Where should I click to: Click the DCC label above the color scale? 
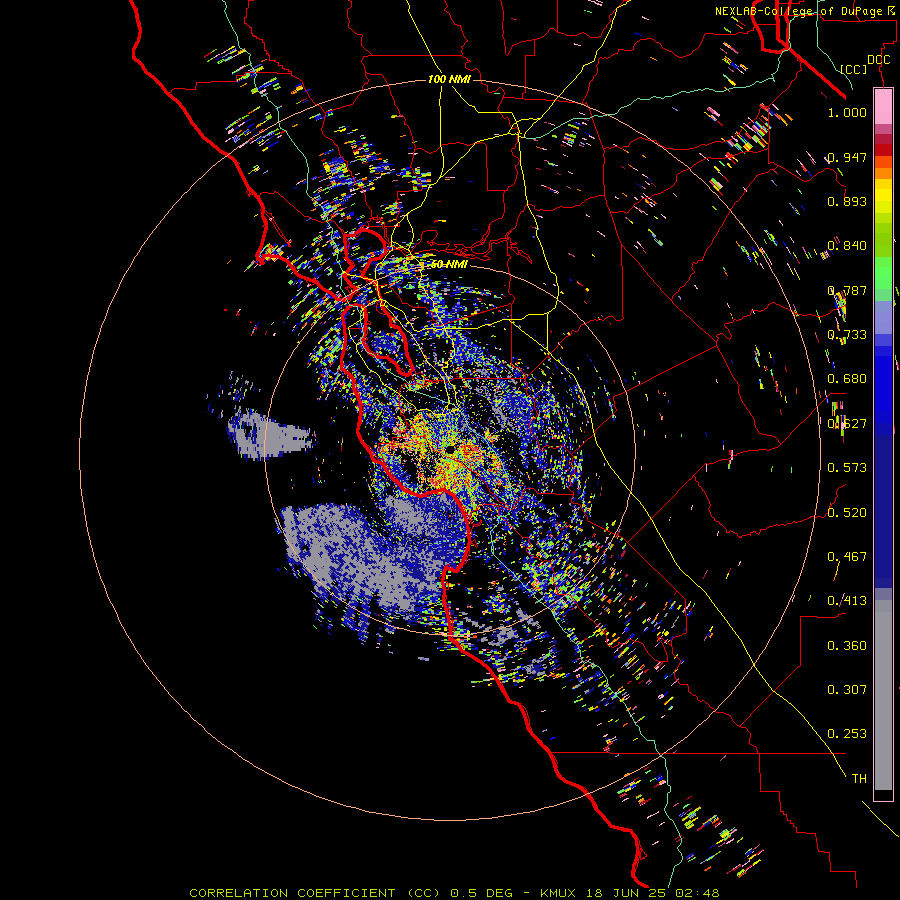pyautogui.click(x=878, y=60)
